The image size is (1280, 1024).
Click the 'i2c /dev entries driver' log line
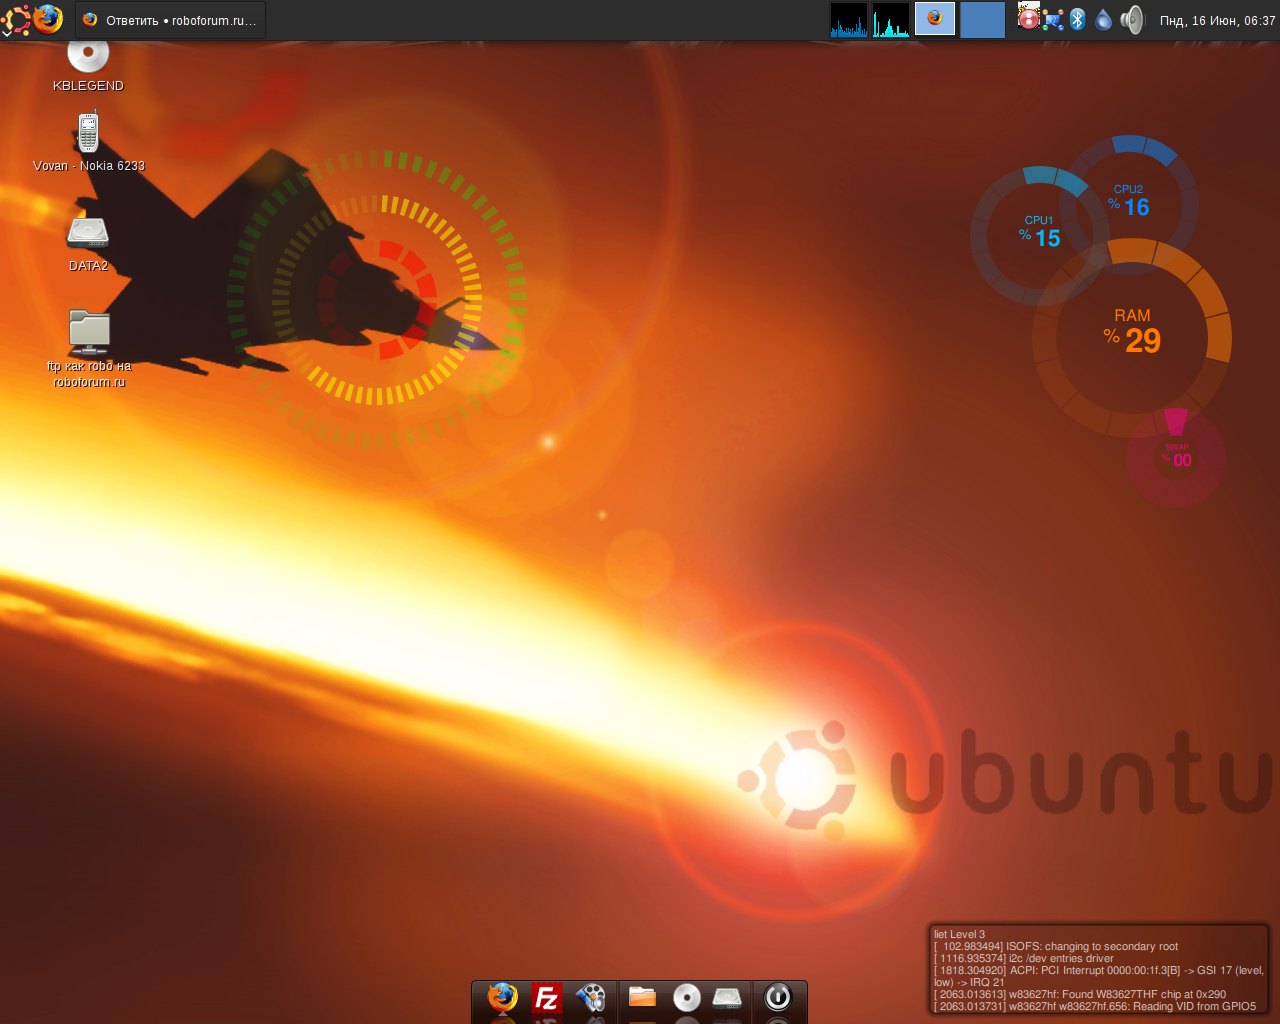pyautogui.click(x=1024, y=958)
